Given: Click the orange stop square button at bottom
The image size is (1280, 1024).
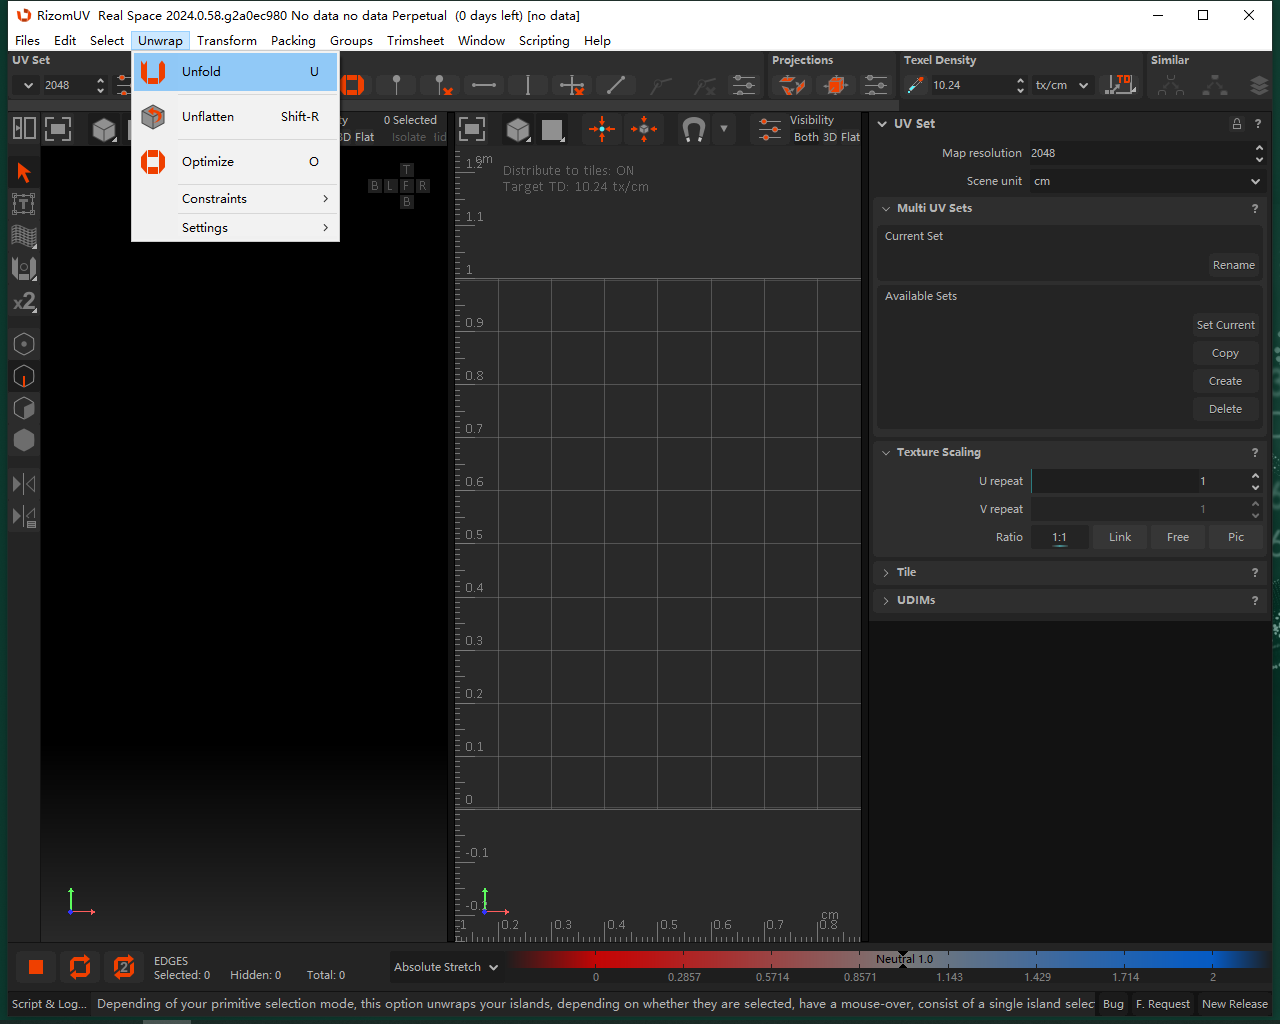Looking at the screenshot, I should pyautogui.click(x=36, y=966).
